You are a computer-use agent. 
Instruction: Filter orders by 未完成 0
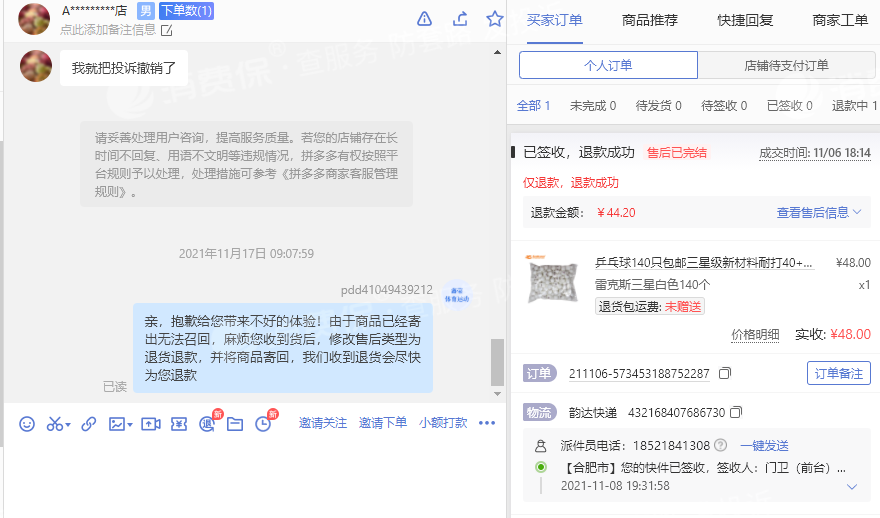593,106
